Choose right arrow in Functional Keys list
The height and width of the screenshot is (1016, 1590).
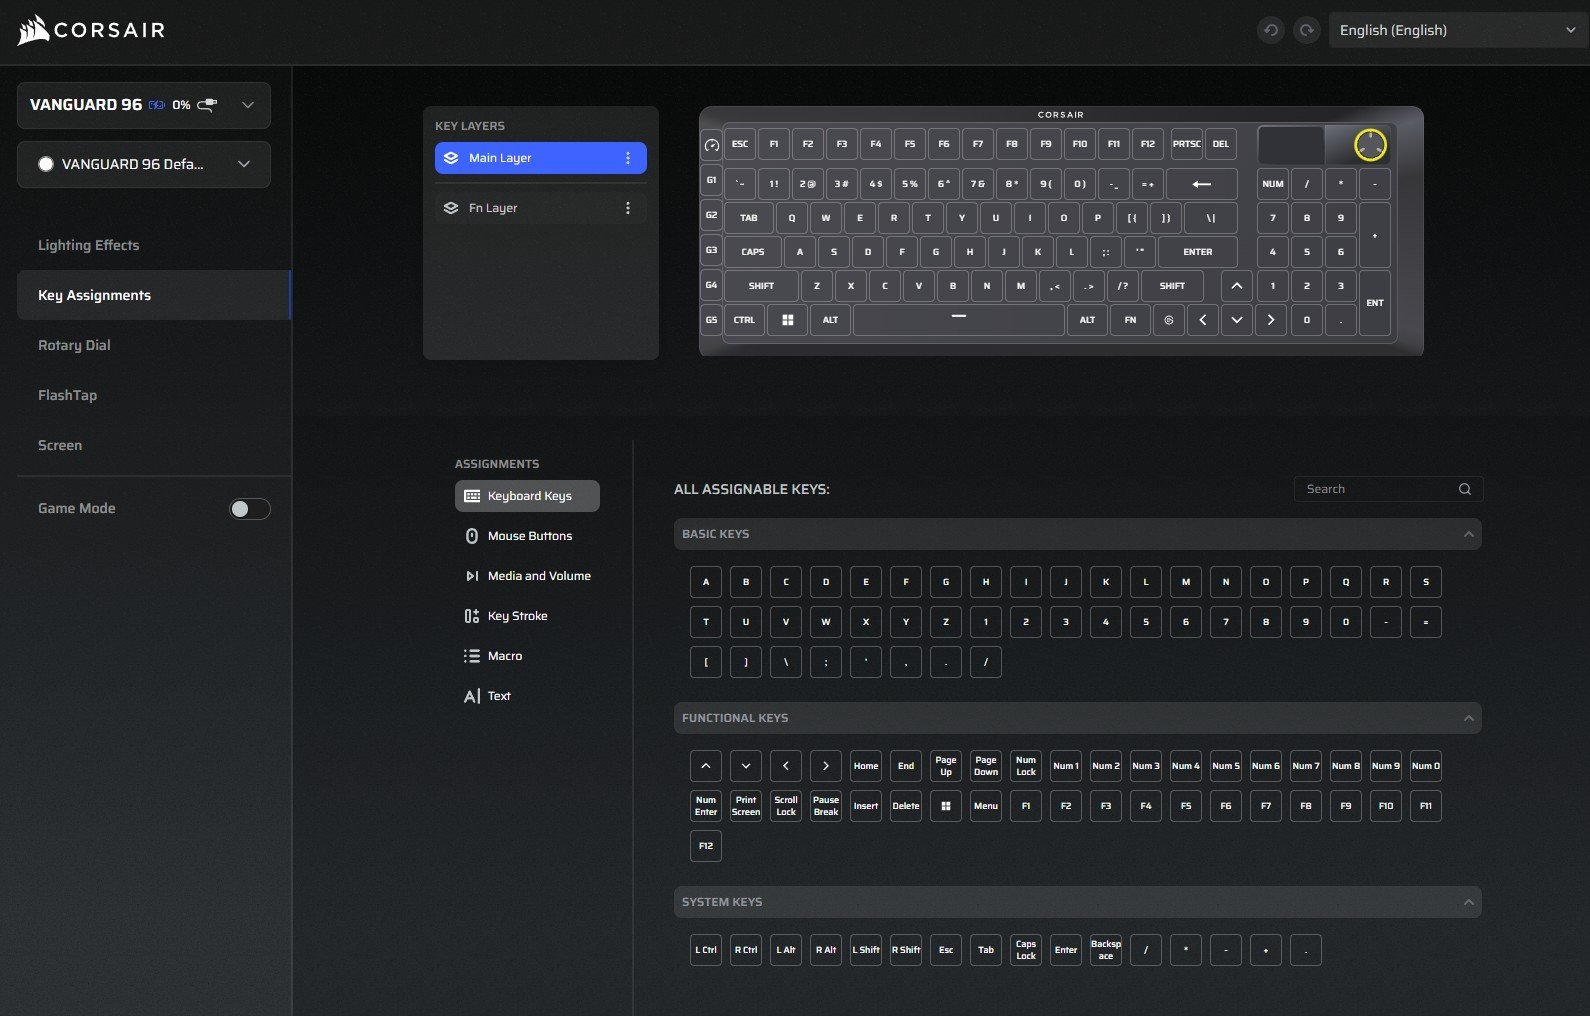coord(826,766)
